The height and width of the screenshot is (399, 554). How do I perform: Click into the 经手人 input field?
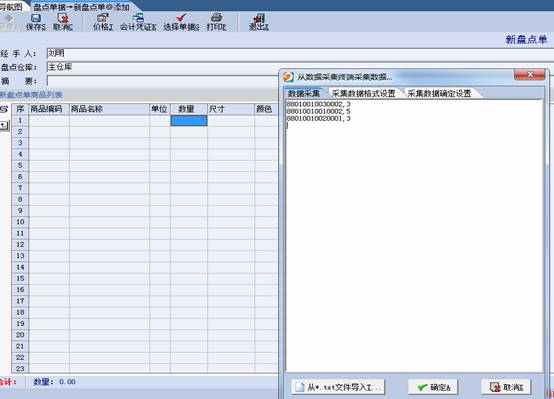pyautogui.click(x=300, y=54)
